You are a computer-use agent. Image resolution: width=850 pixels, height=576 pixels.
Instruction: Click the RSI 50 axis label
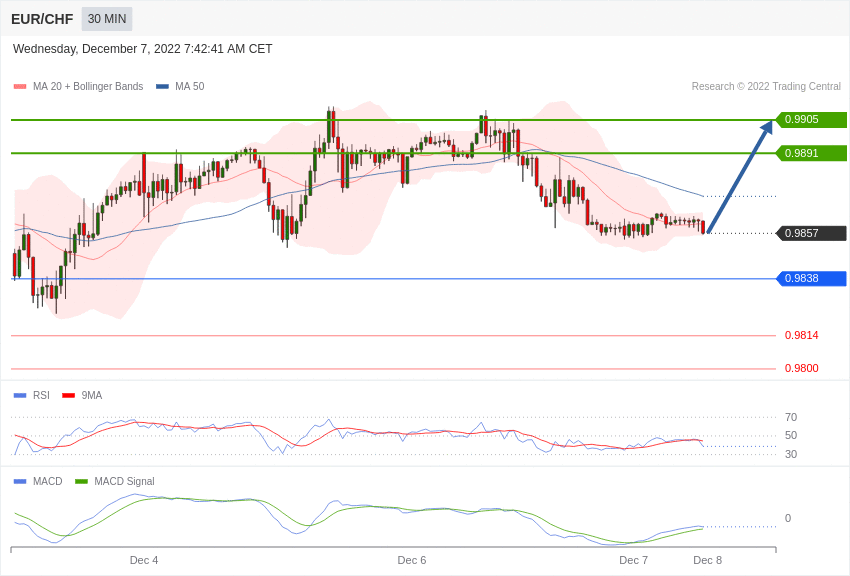(791, 435)
